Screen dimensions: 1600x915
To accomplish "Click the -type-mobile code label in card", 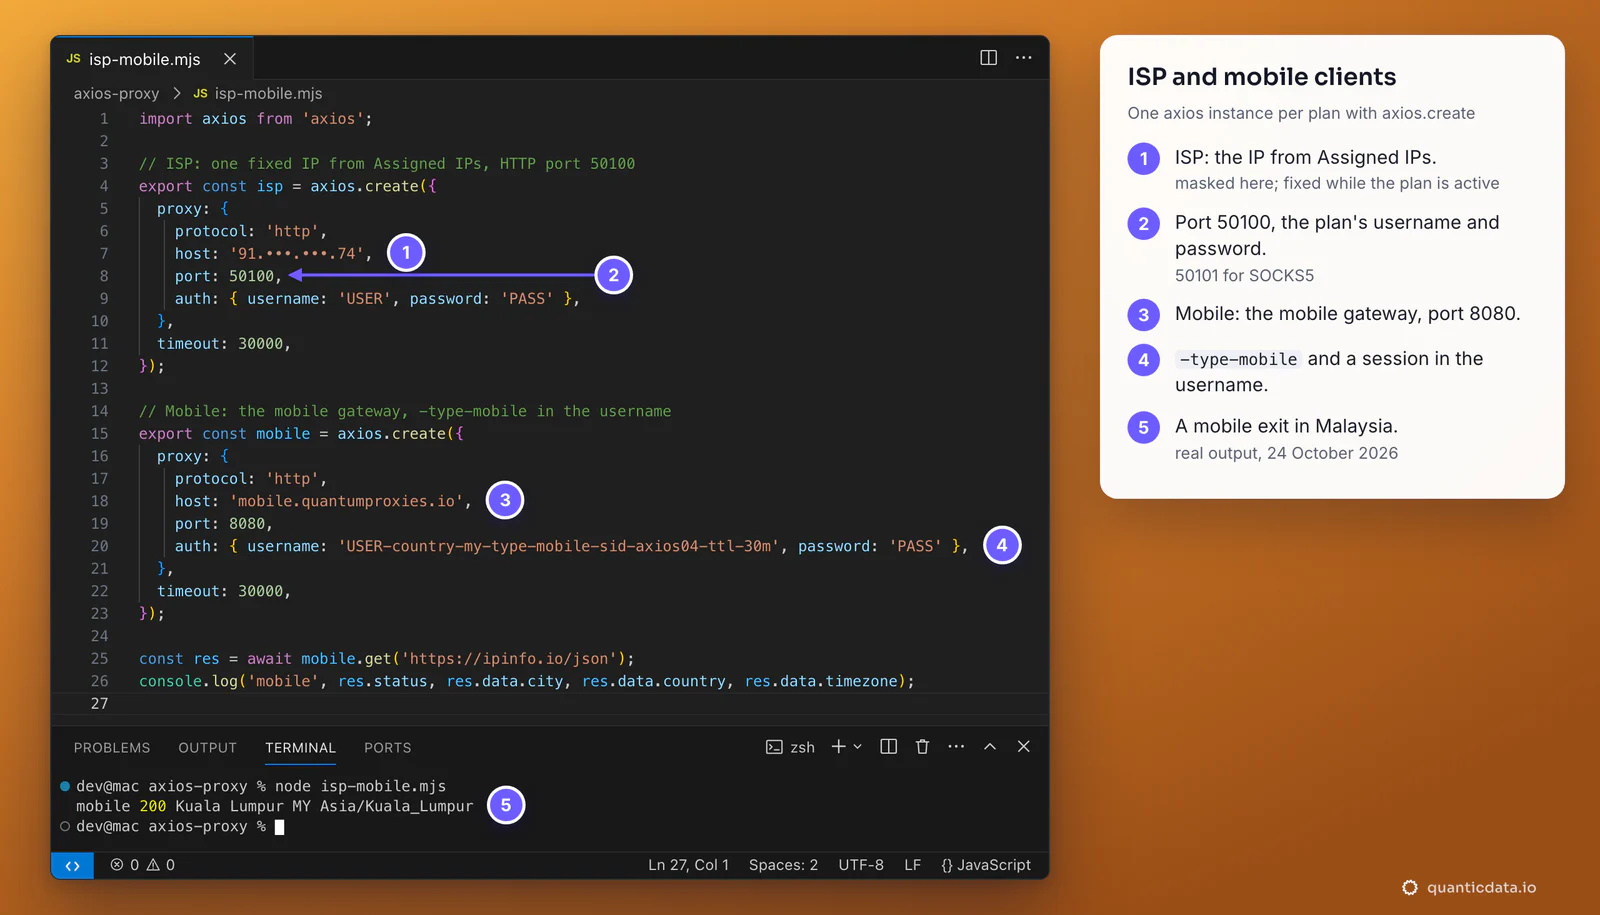I will [x=1238, y=359].
